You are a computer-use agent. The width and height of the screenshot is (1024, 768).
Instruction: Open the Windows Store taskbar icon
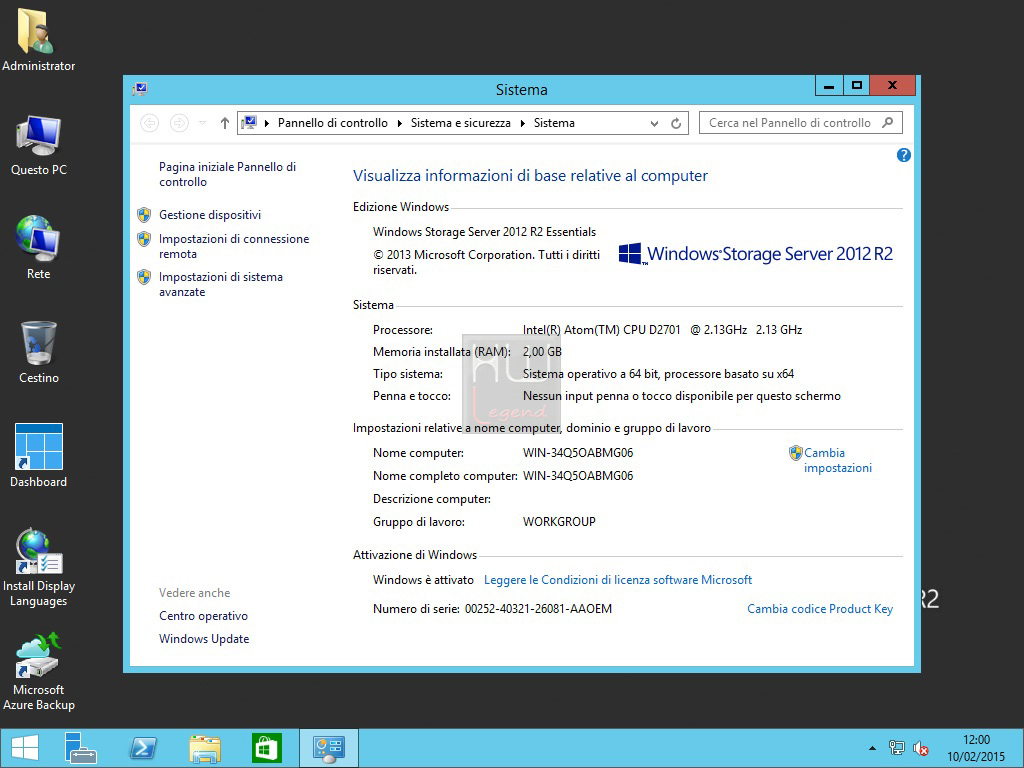pyautogui.click(x=266, y=748)
